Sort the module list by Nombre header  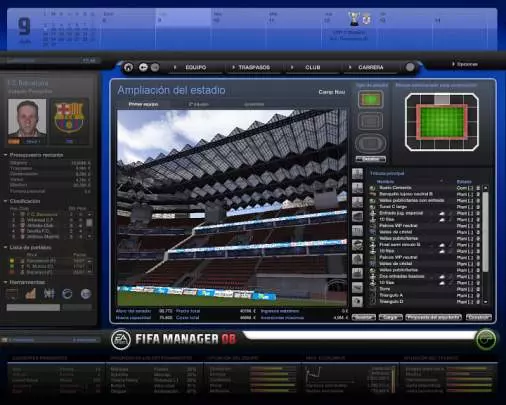coord(385,182)
